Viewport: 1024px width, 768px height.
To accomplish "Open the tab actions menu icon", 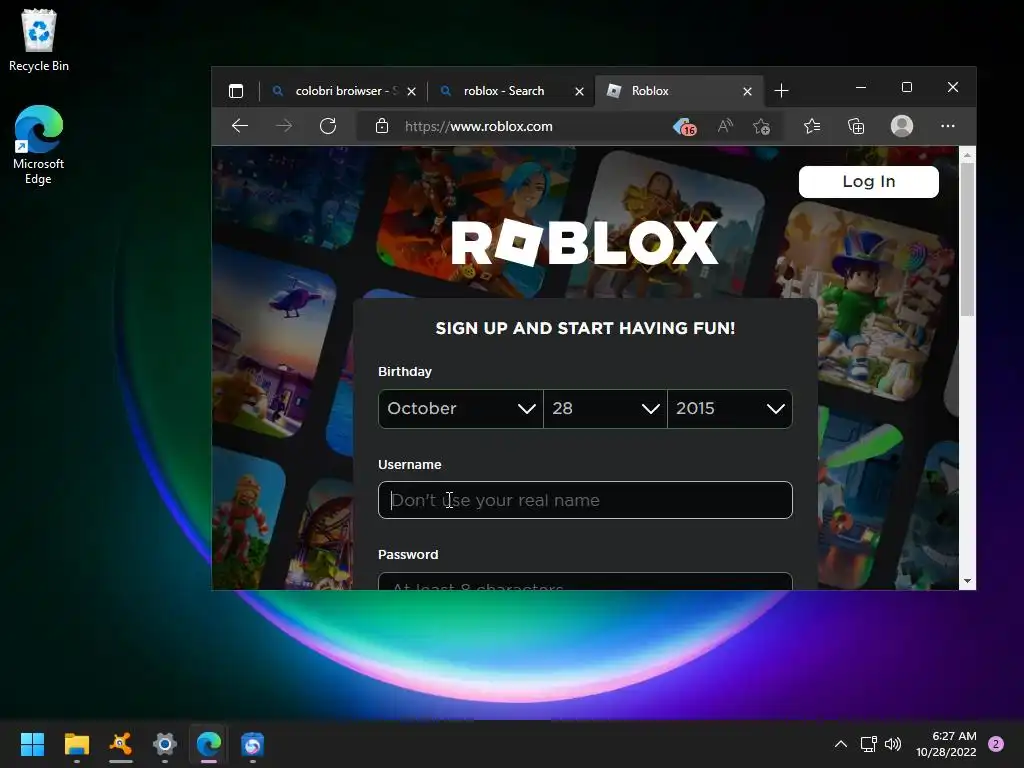I will (236, 91).
